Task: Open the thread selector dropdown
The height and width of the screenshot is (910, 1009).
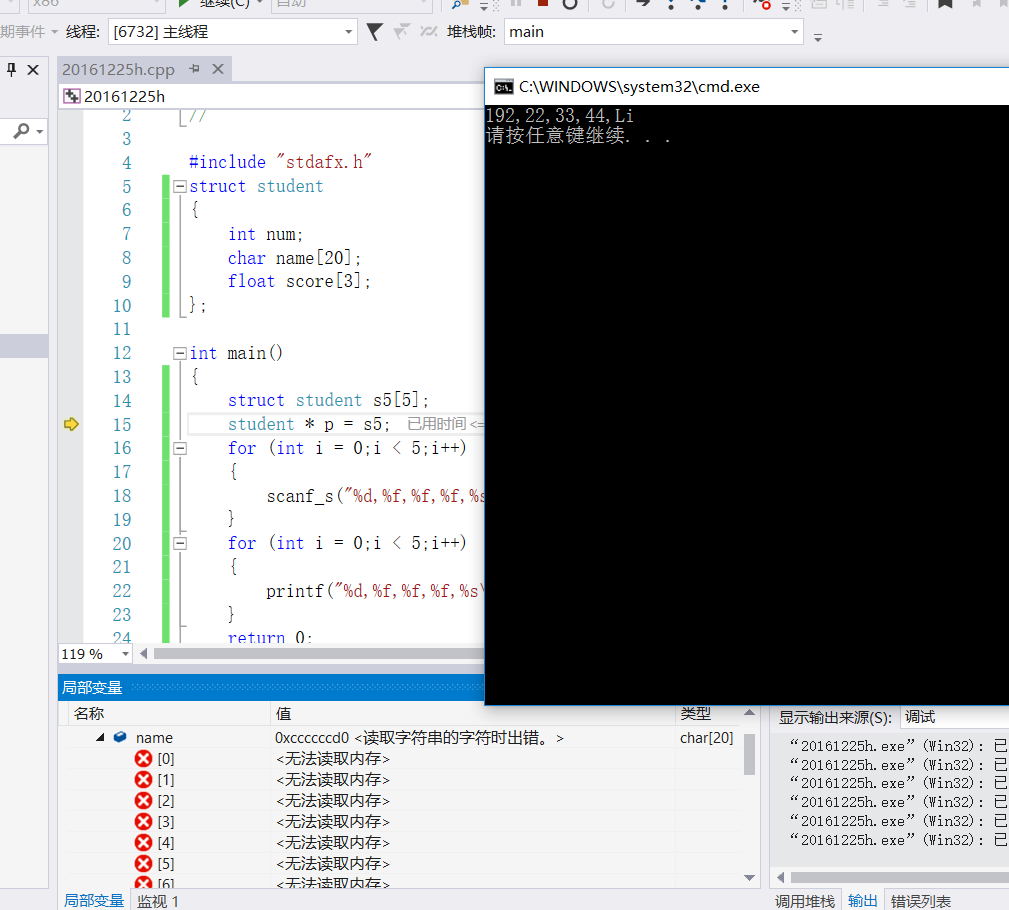Action: pyautogui.click(x=348, y=32)
